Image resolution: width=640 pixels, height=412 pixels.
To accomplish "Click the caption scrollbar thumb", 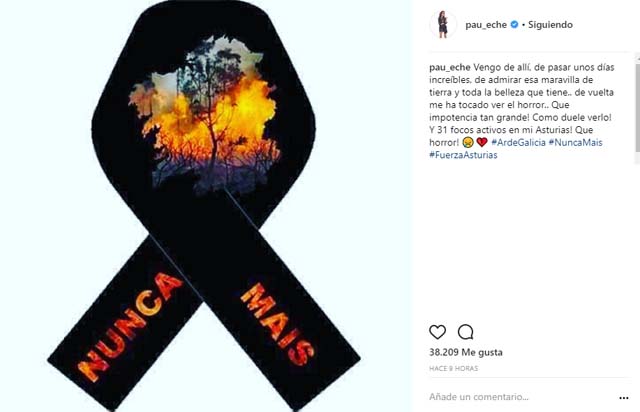I will [x=638, y=108].
